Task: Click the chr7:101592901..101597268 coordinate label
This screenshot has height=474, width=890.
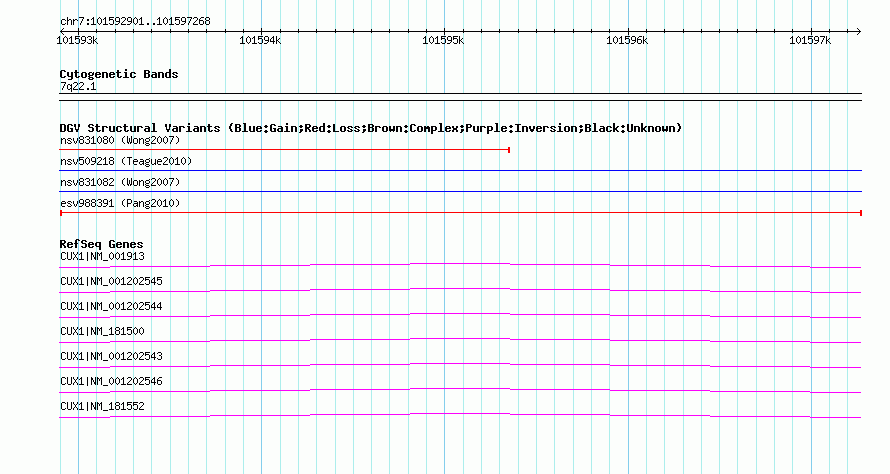Action: pos(135,22)
